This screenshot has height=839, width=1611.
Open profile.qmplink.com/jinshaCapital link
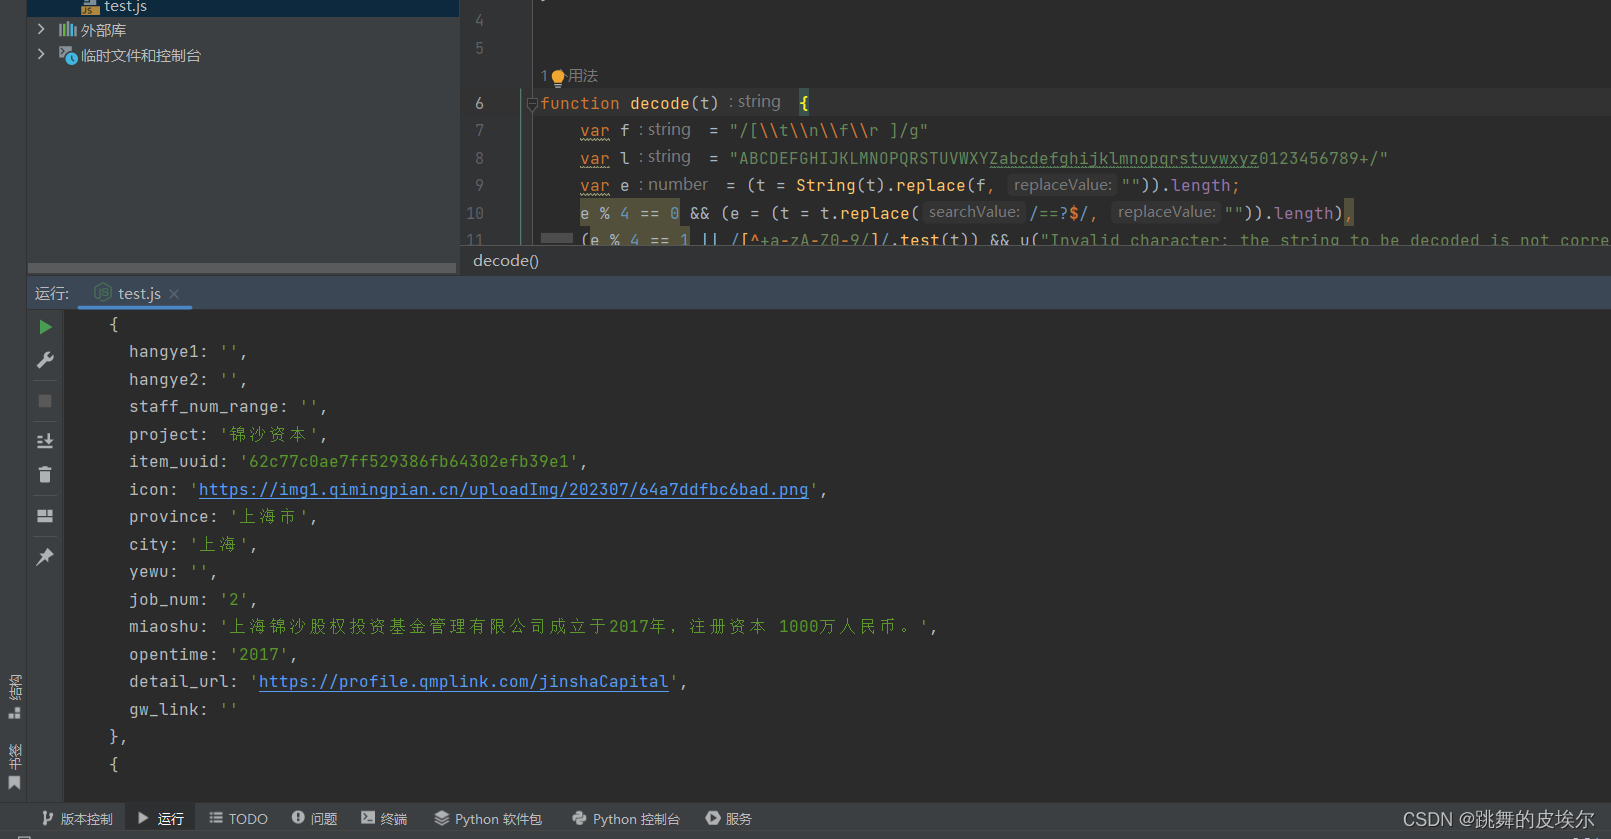coord(463,682)
